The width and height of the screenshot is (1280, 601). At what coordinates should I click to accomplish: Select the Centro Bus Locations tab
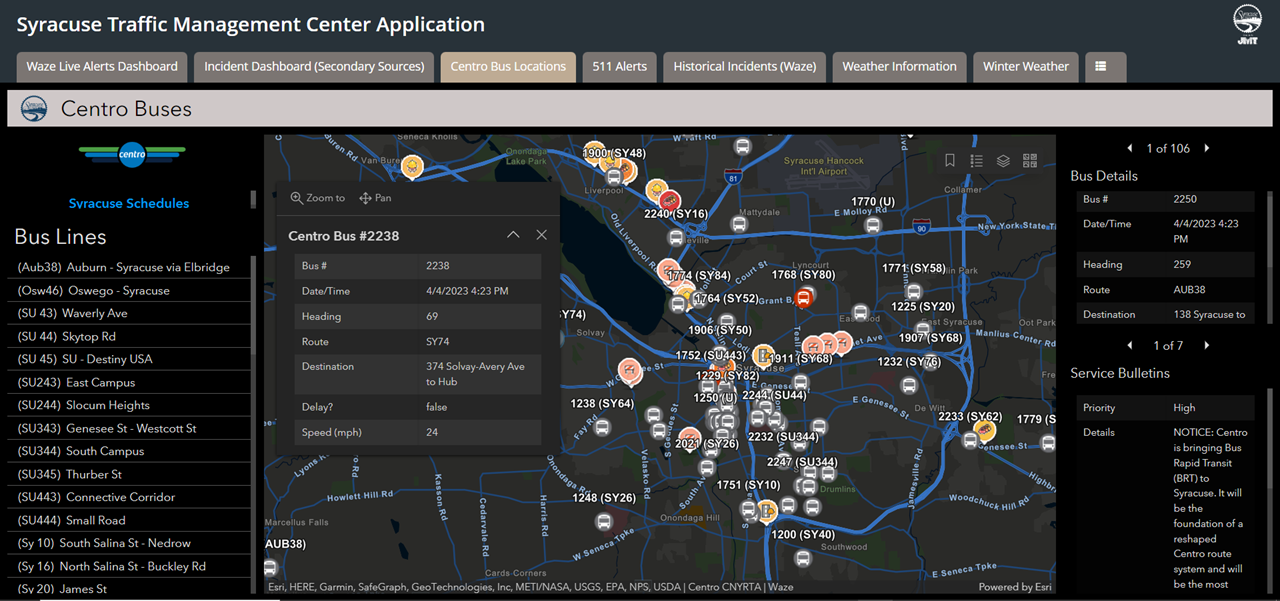tap(508, 67)
